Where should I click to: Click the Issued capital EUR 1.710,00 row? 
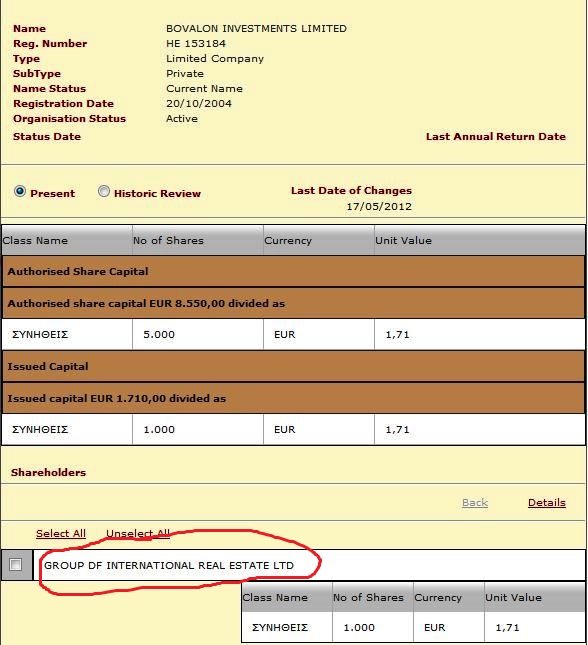[x=293, y=398]
